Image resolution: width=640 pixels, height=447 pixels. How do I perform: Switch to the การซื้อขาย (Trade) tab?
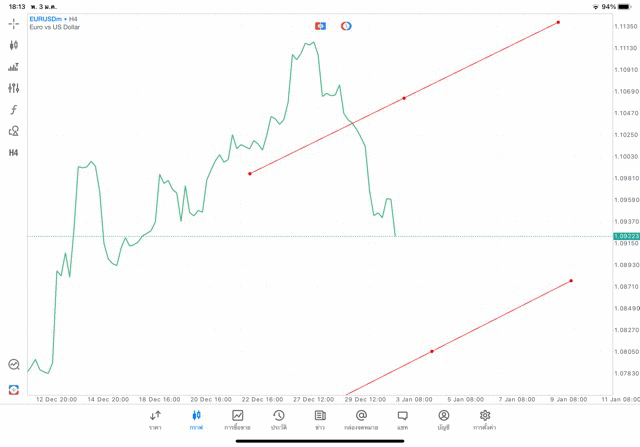(238, 420)
